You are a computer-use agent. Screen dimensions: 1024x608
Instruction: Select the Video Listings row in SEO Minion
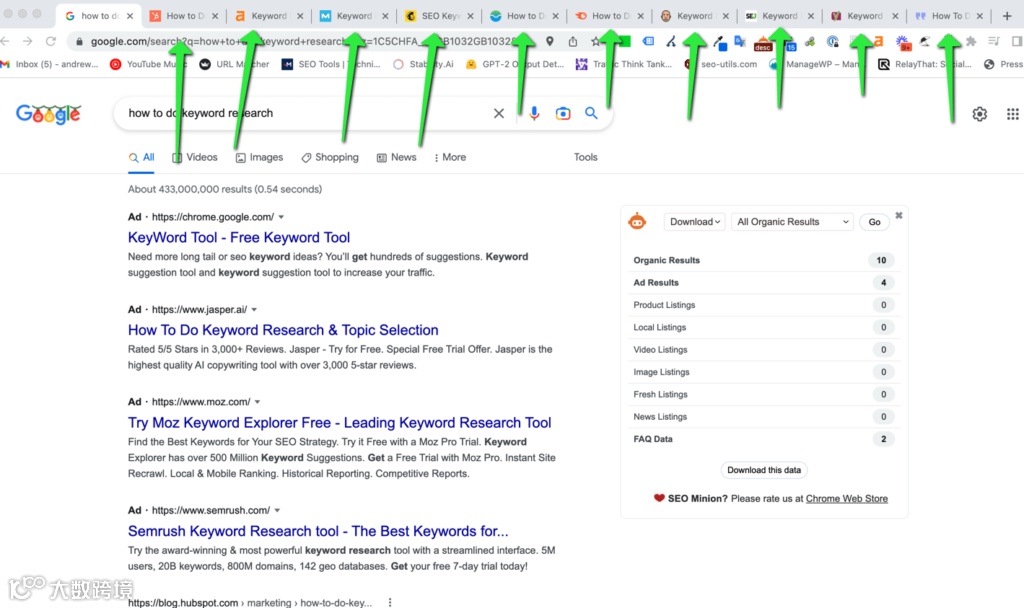763,349
